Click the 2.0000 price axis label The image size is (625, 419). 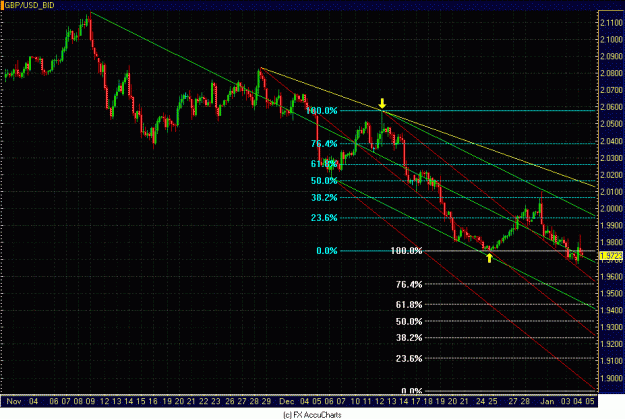click(x=611, y=209)
